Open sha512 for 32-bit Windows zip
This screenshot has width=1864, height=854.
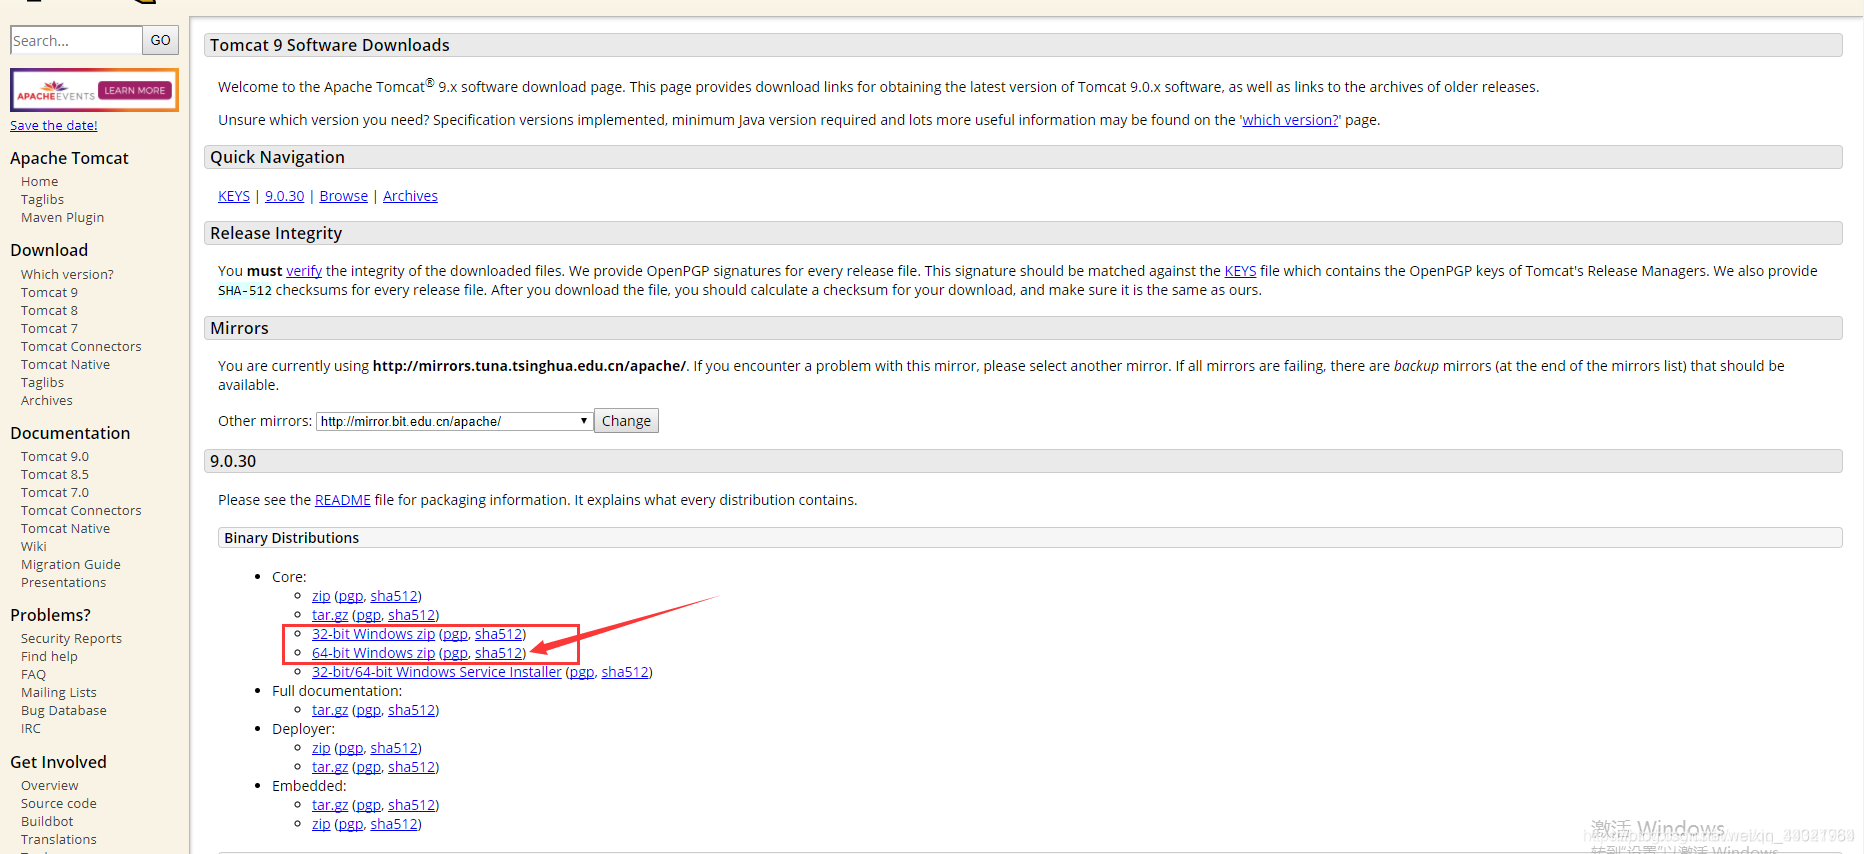click(x=499, y=634)
